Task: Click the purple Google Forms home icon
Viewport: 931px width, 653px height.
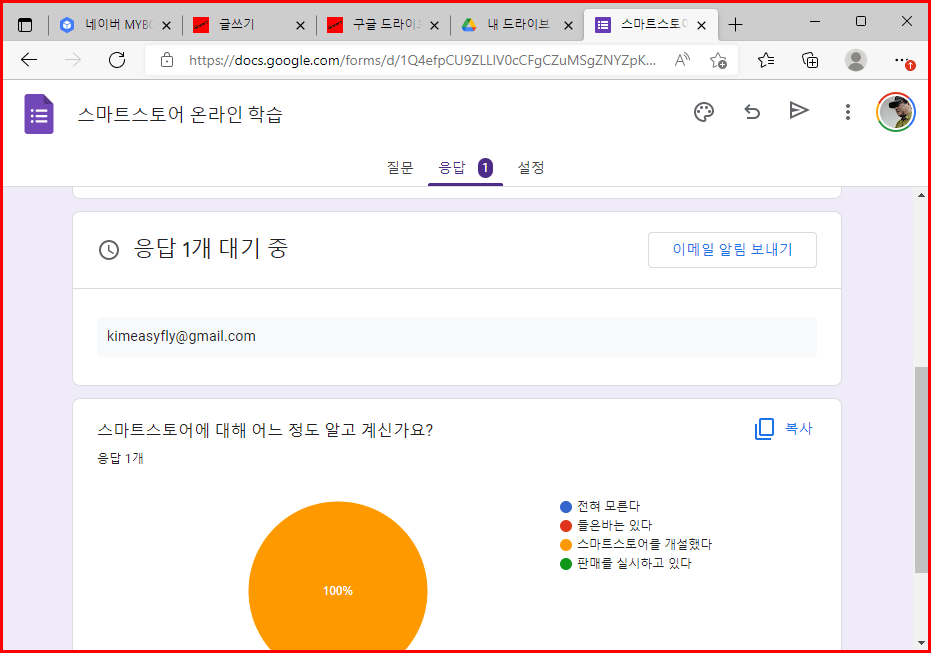Action: click(x=39, y=114)
